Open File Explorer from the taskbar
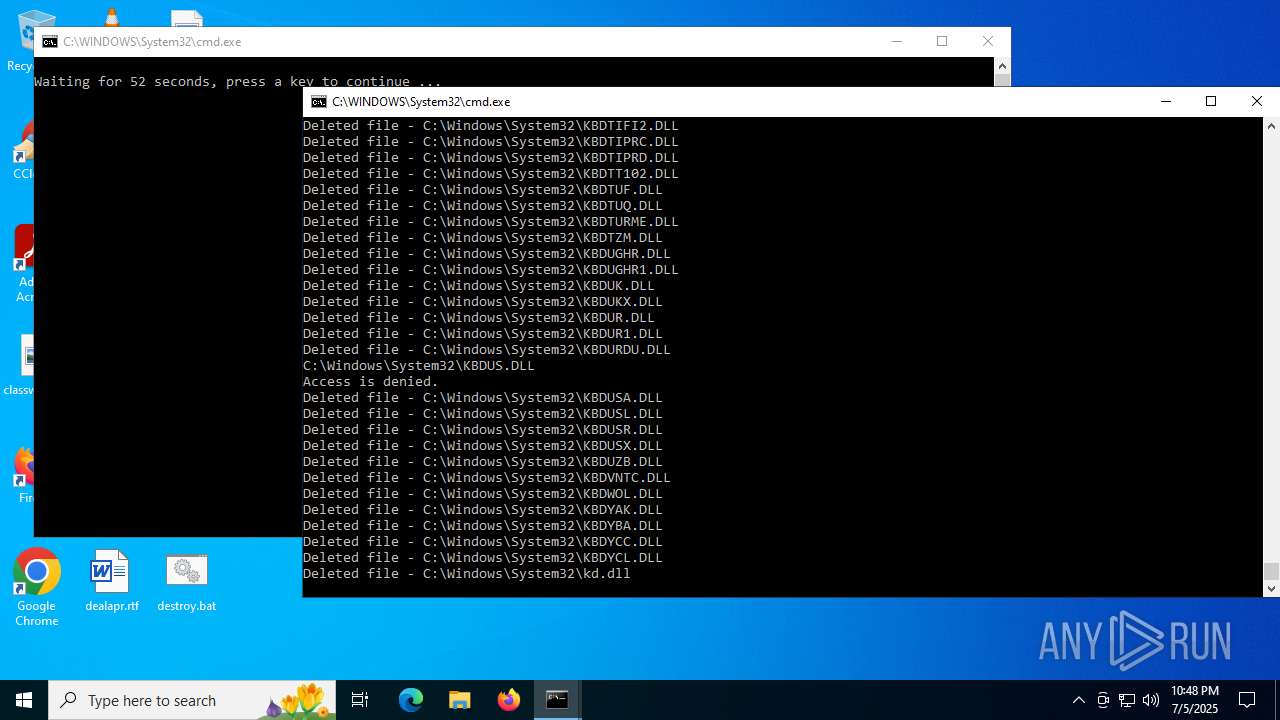Screen dimensions: 1280x720 pos(459,700)
